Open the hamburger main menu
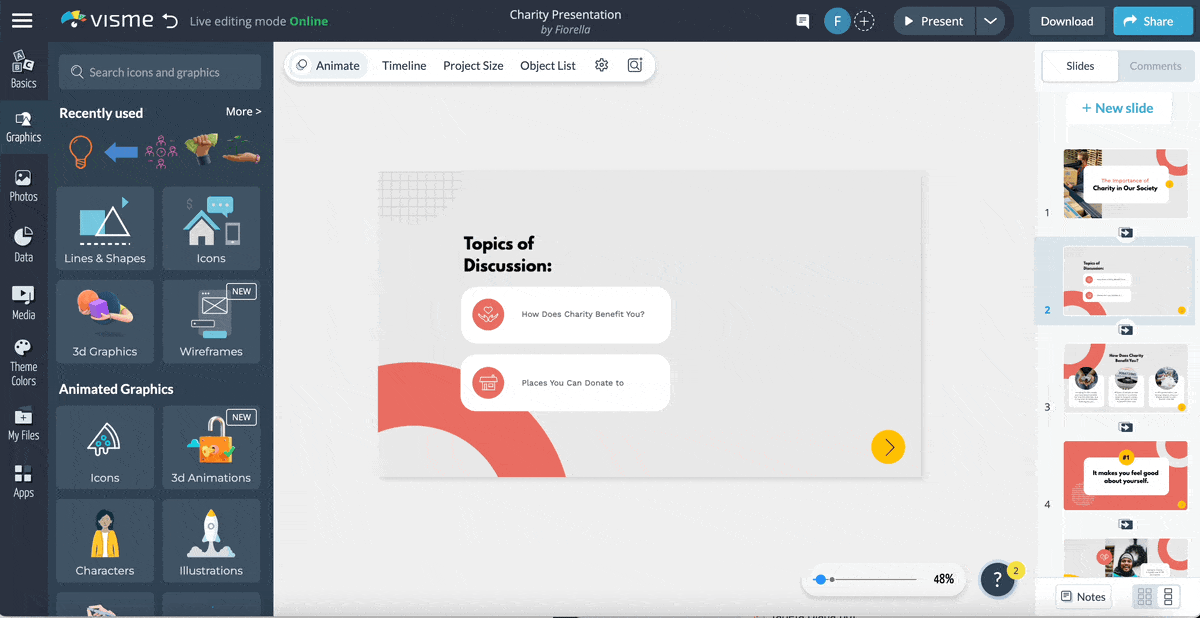The width and height of the screenshot is (1200, 618). [21, 21]
